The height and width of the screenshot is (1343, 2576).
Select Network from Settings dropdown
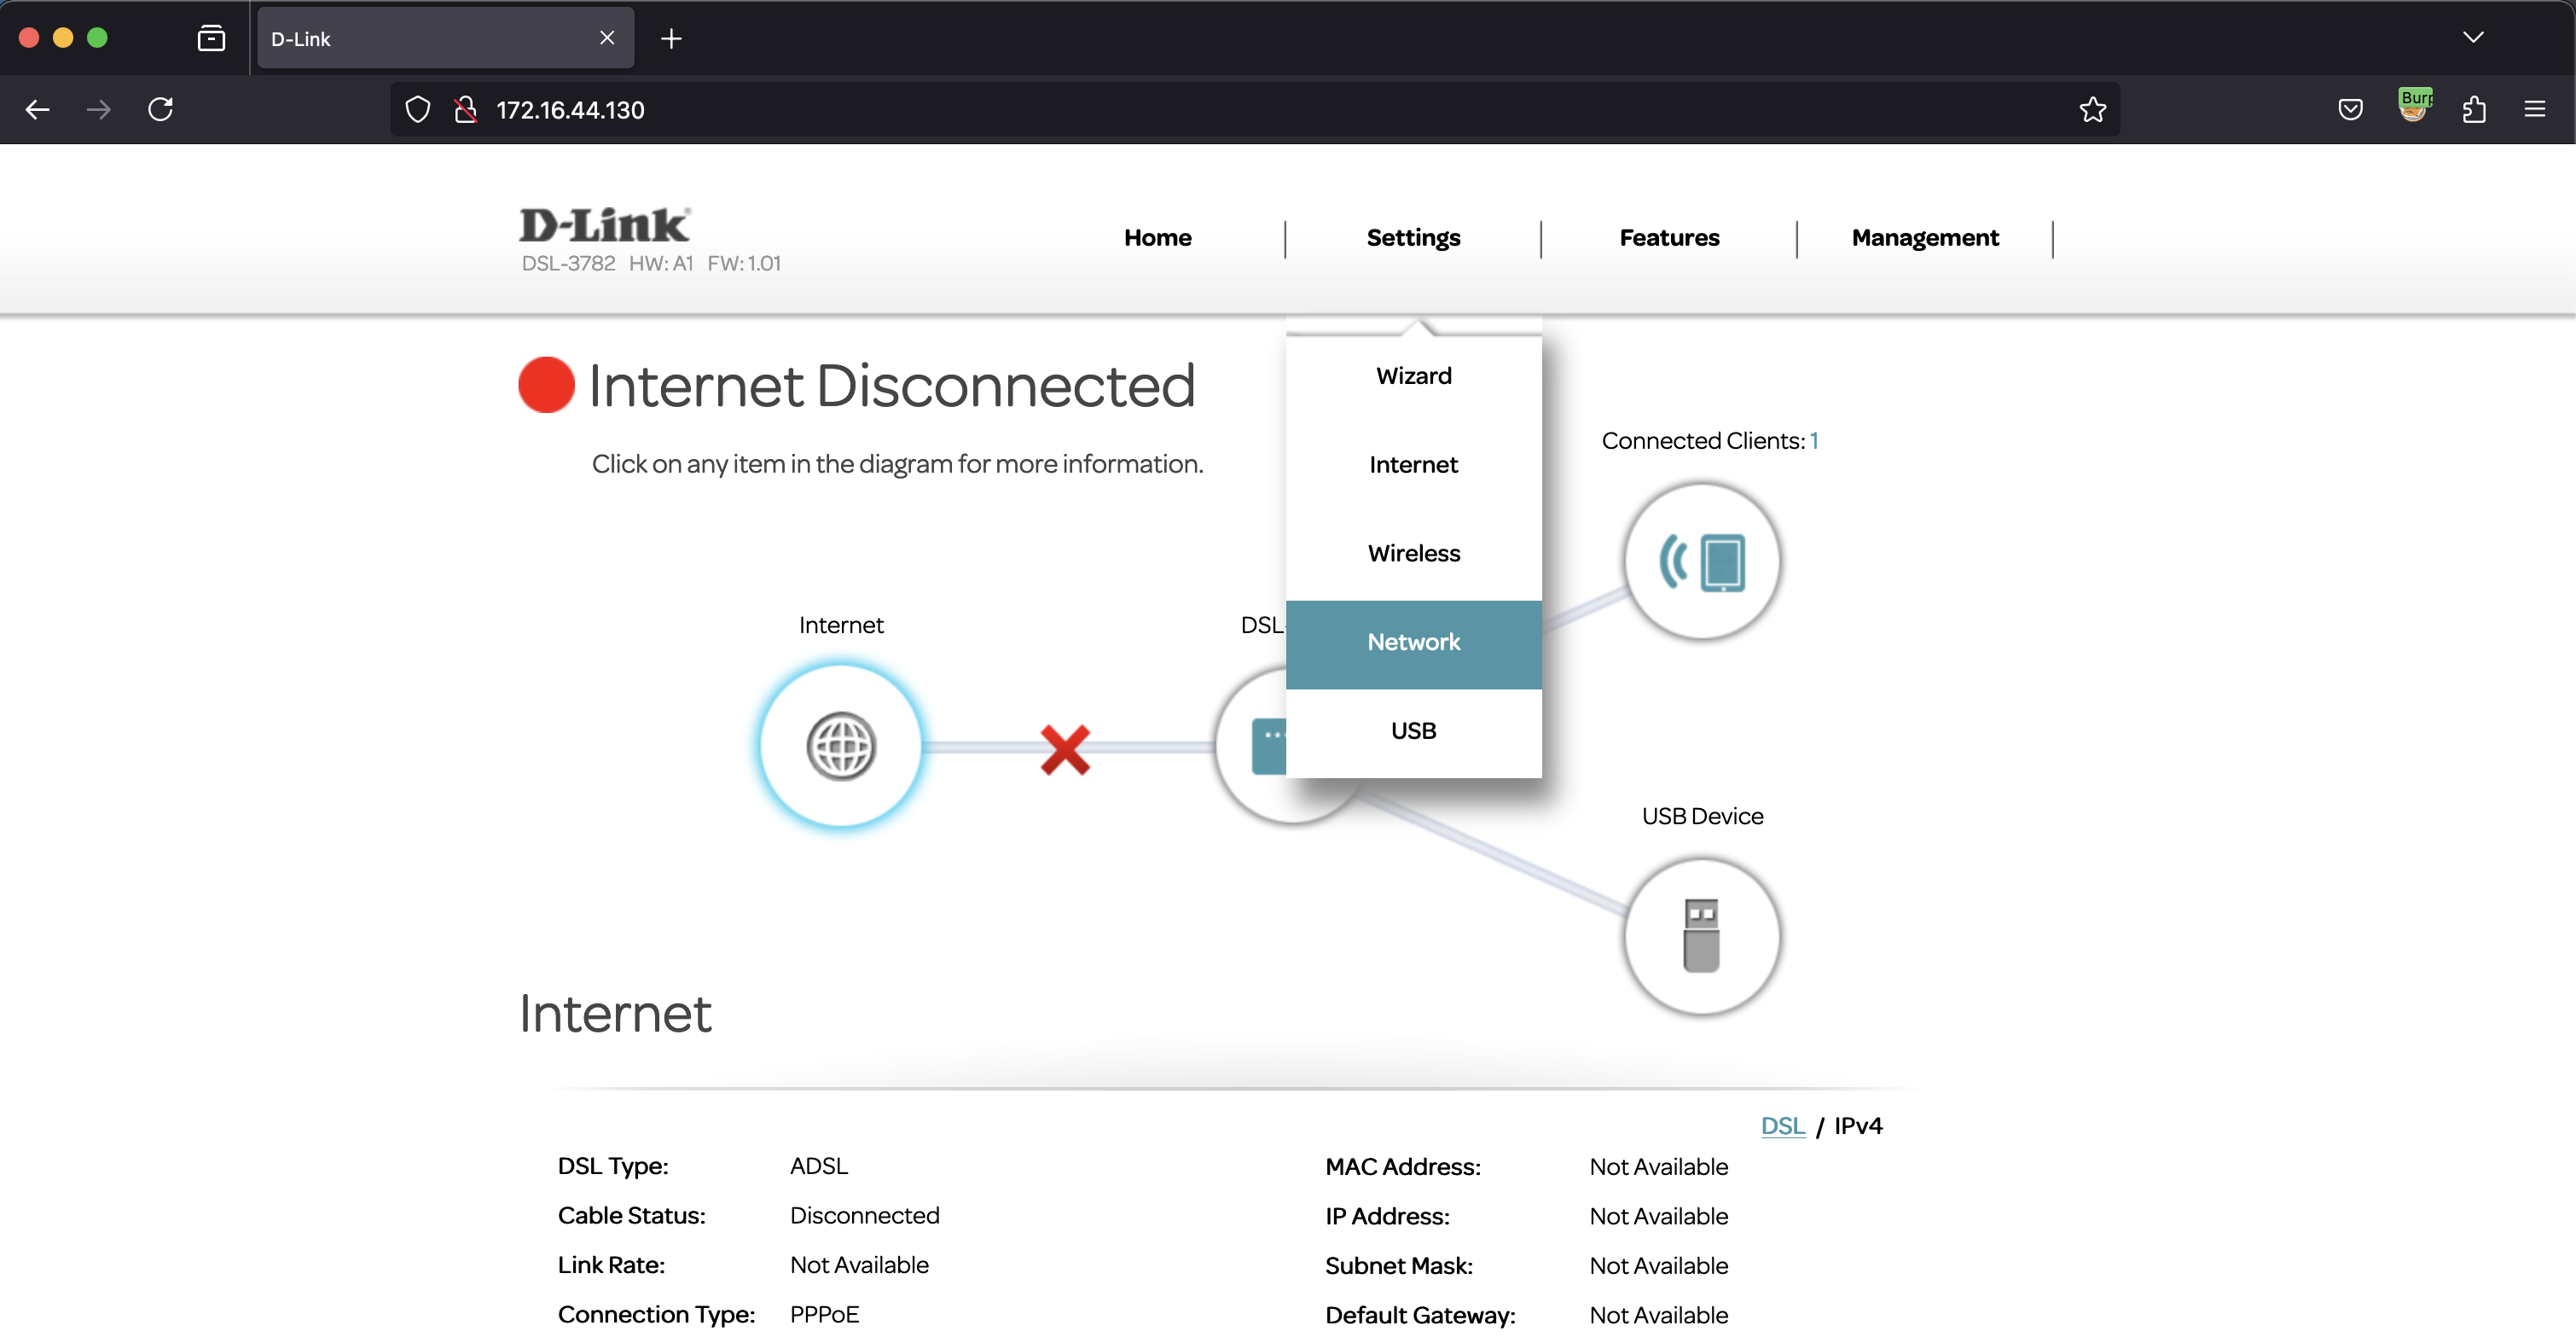point(1413,644)
